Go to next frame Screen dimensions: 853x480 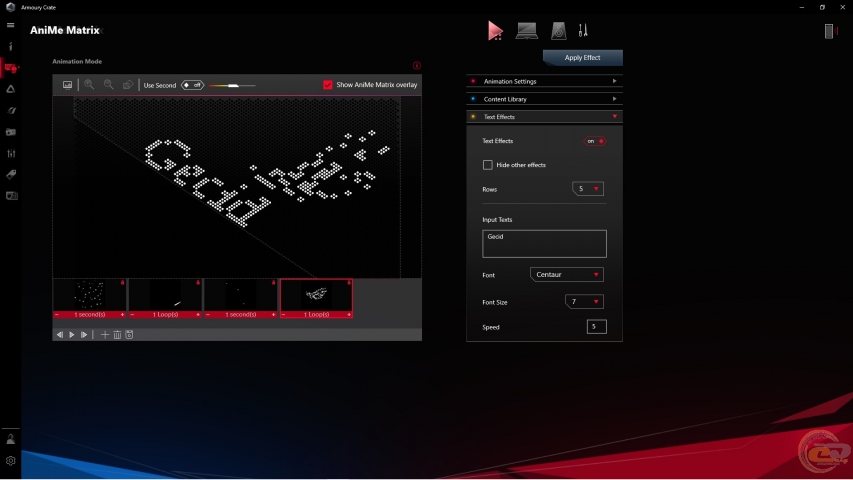84,335
